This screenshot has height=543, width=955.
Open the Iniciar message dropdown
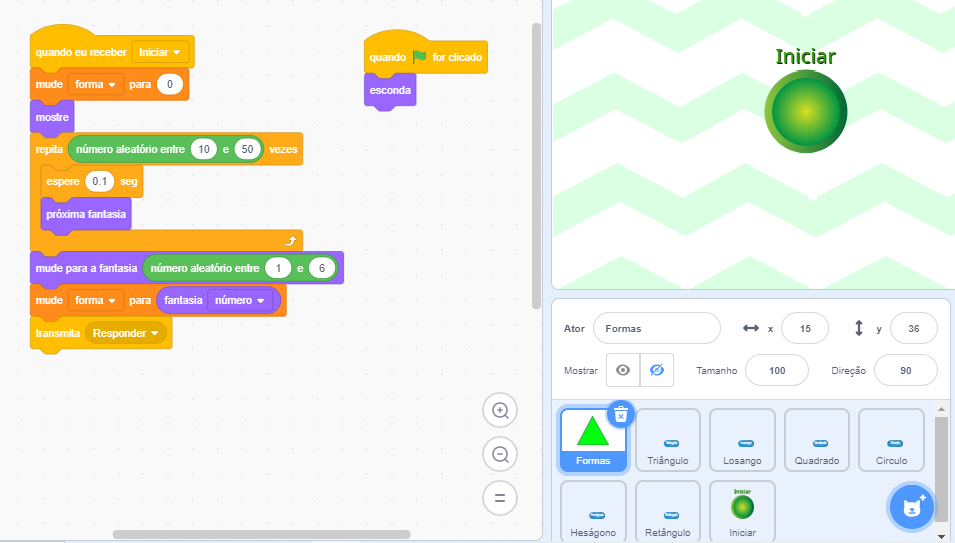coord(162,52)
